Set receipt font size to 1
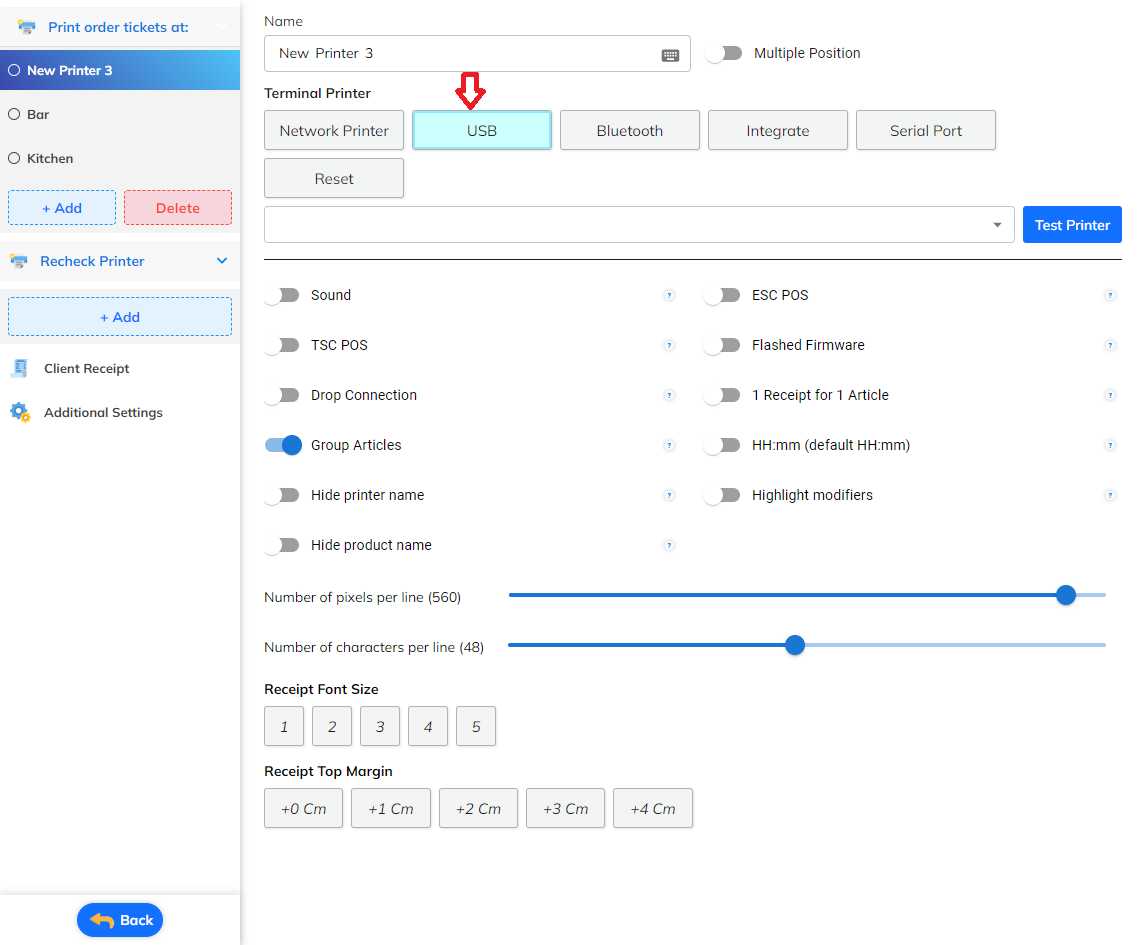 [284, 726]
